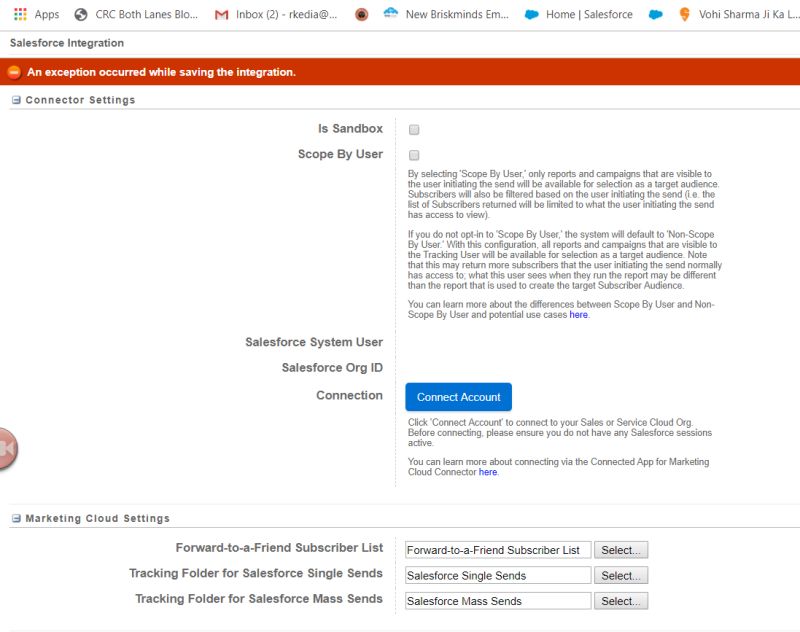800x632 pixels.
Task: Open the Select dialog for Salesforce Mass Sends
Action: (x=623, y=601)
